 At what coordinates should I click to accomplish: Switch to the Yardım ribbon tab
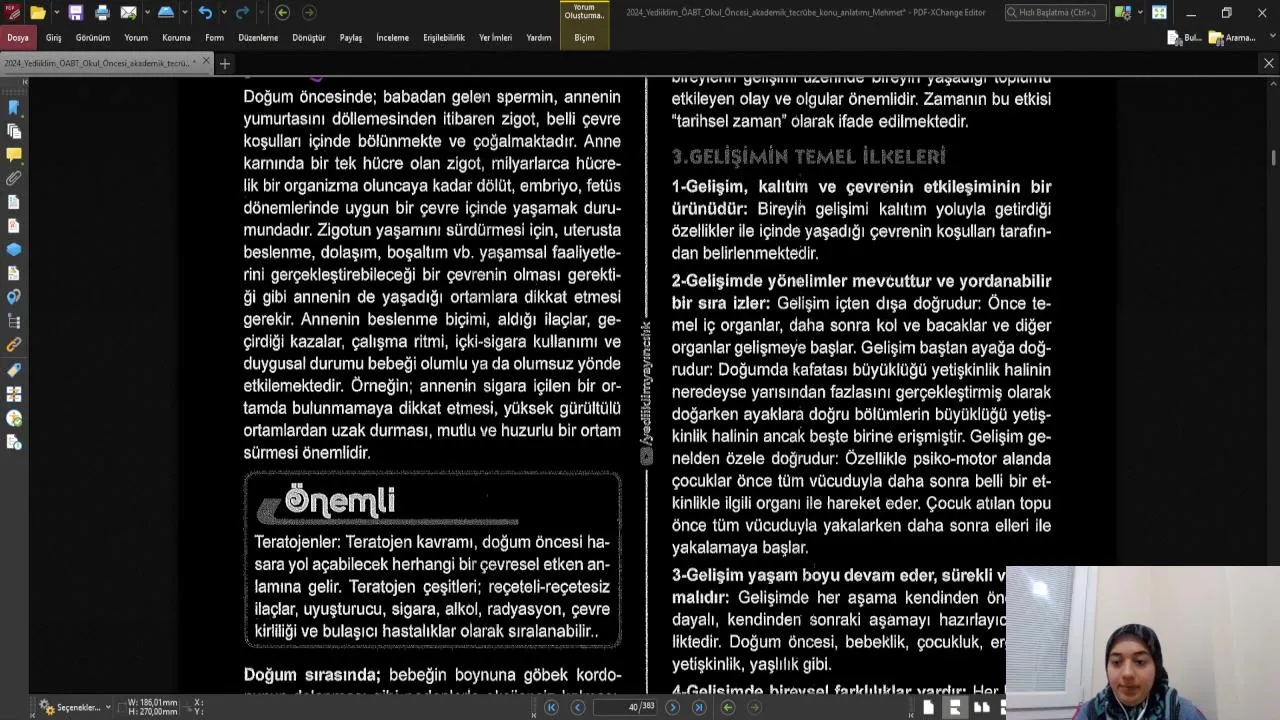coord(539,38)
